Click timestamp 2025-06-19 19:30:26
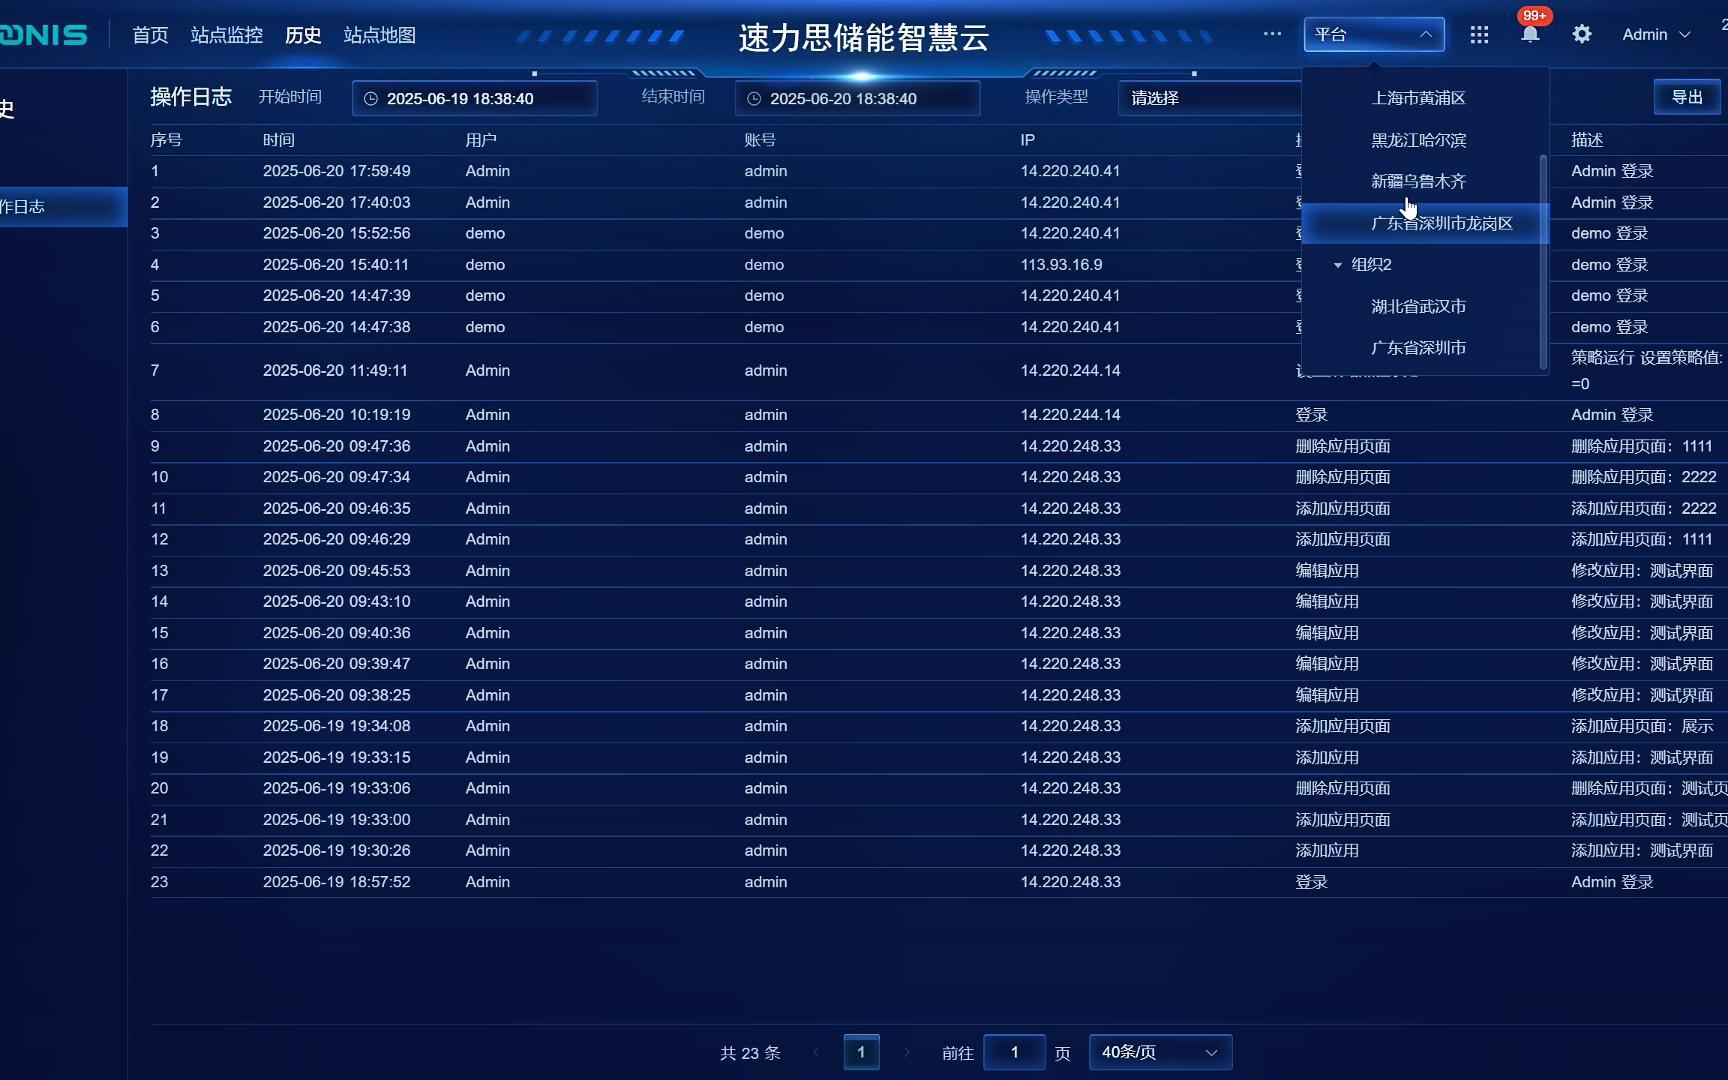The height and width of the screenshot is (1080, 1728). pos(337,850)
